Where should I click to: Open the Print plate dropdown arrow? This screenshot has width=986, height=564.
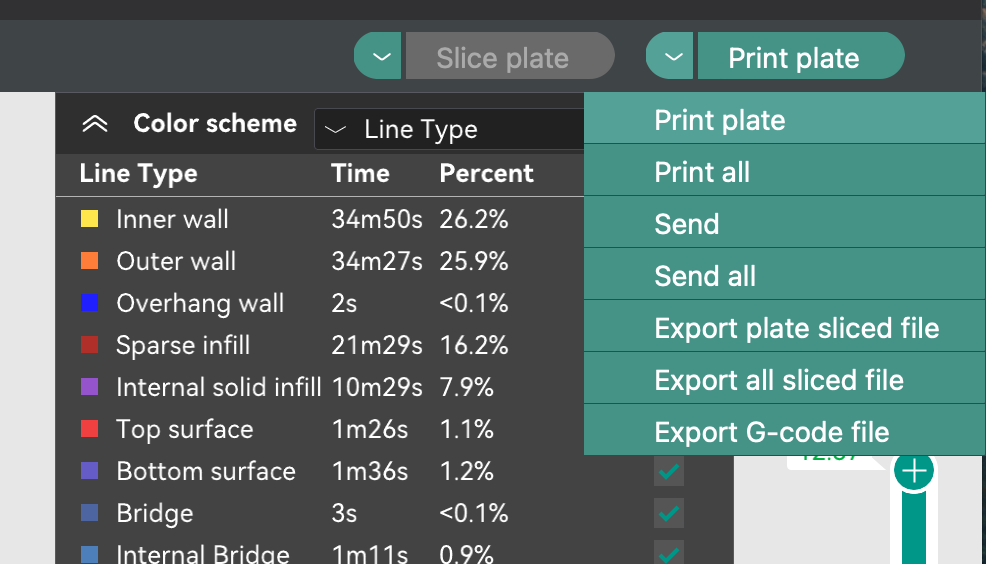click(670, 56)
